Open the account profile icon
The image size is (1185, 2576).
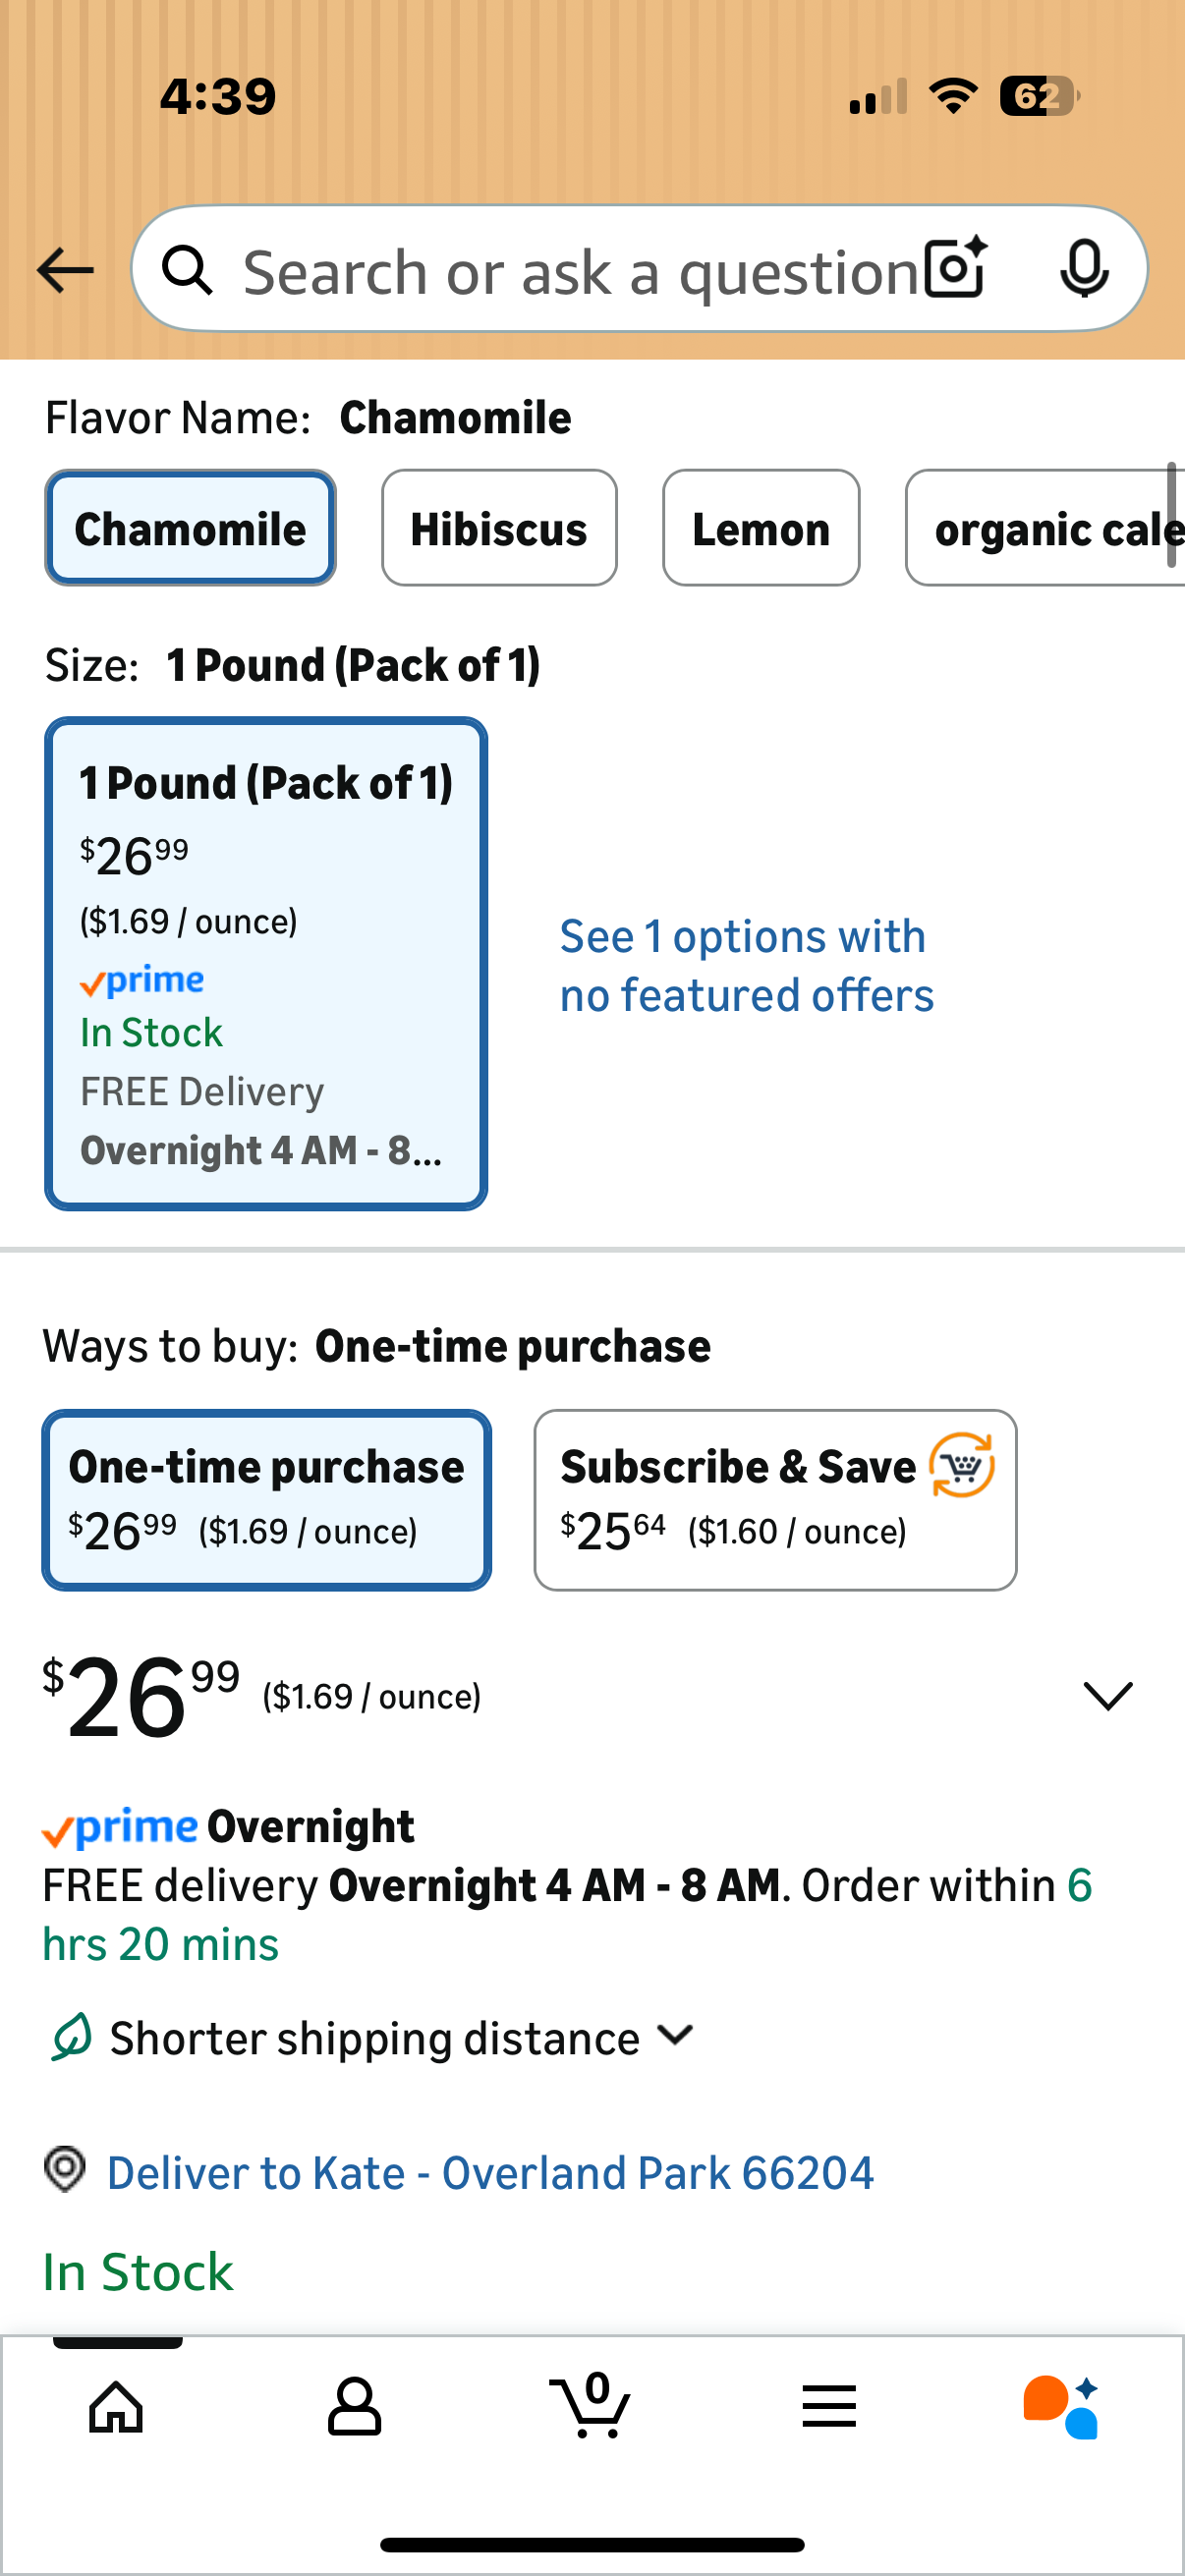(x=354, y=2405)
